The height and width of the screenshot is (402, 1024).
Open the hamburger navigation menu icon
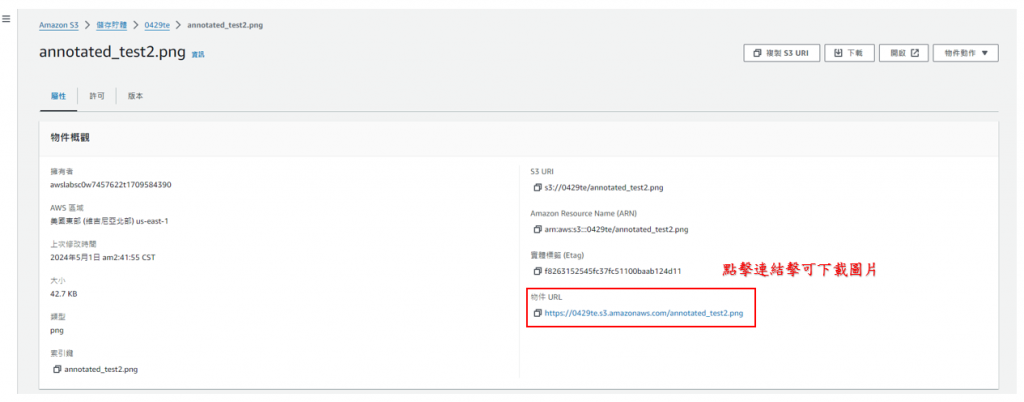[x=6, y=20]
